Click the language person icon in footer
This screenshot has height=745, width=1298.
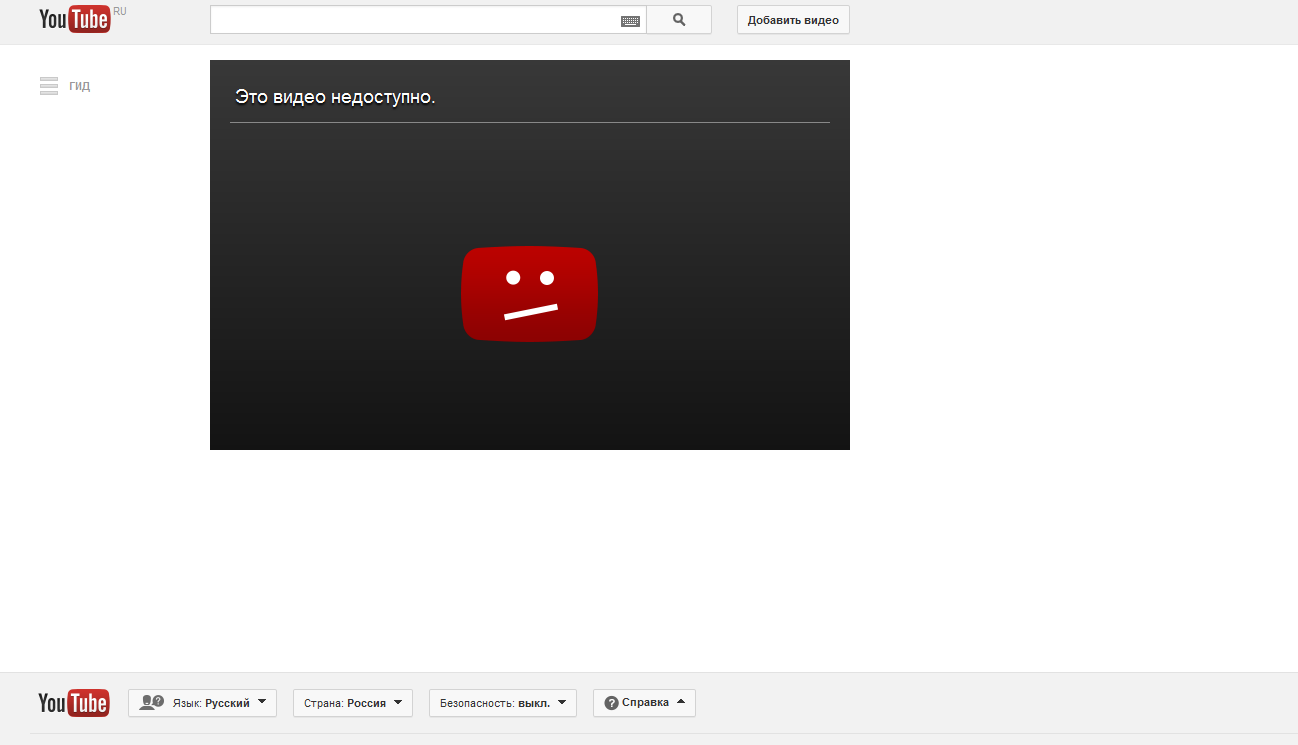point(152,703)
